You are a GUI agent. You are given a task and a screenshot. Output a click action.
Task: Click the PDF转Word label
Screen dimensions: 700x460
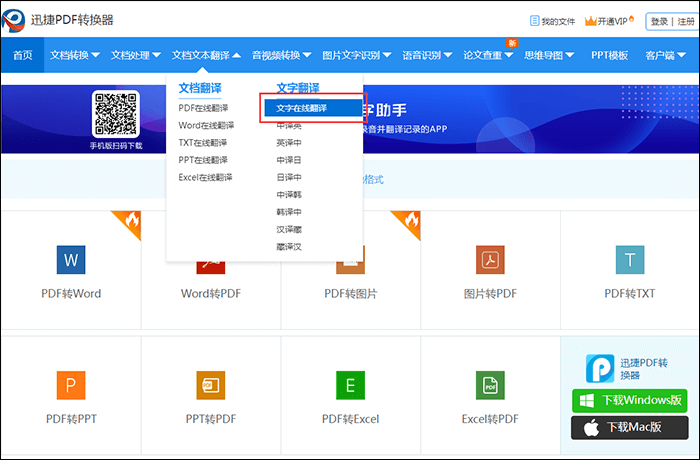click(x=71, y=293)
